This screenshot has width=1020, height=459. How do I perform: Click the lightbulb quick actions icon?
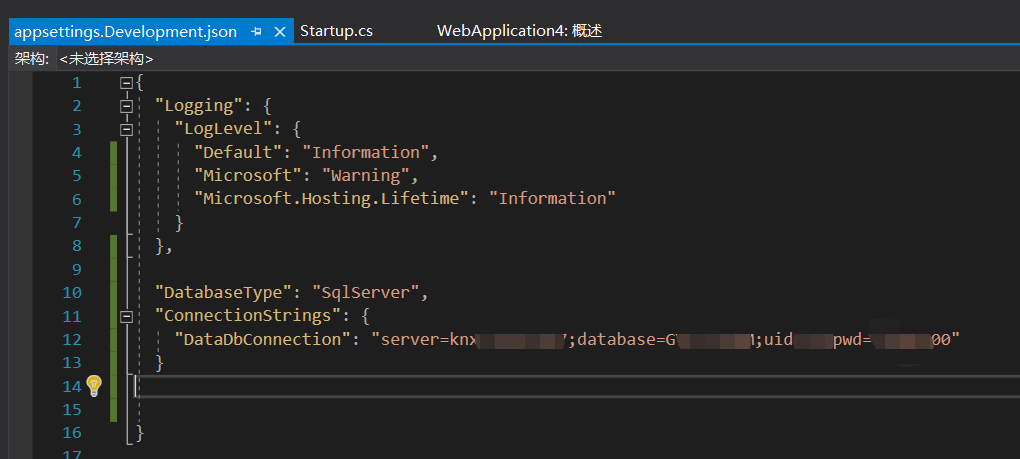coord(94,385)
